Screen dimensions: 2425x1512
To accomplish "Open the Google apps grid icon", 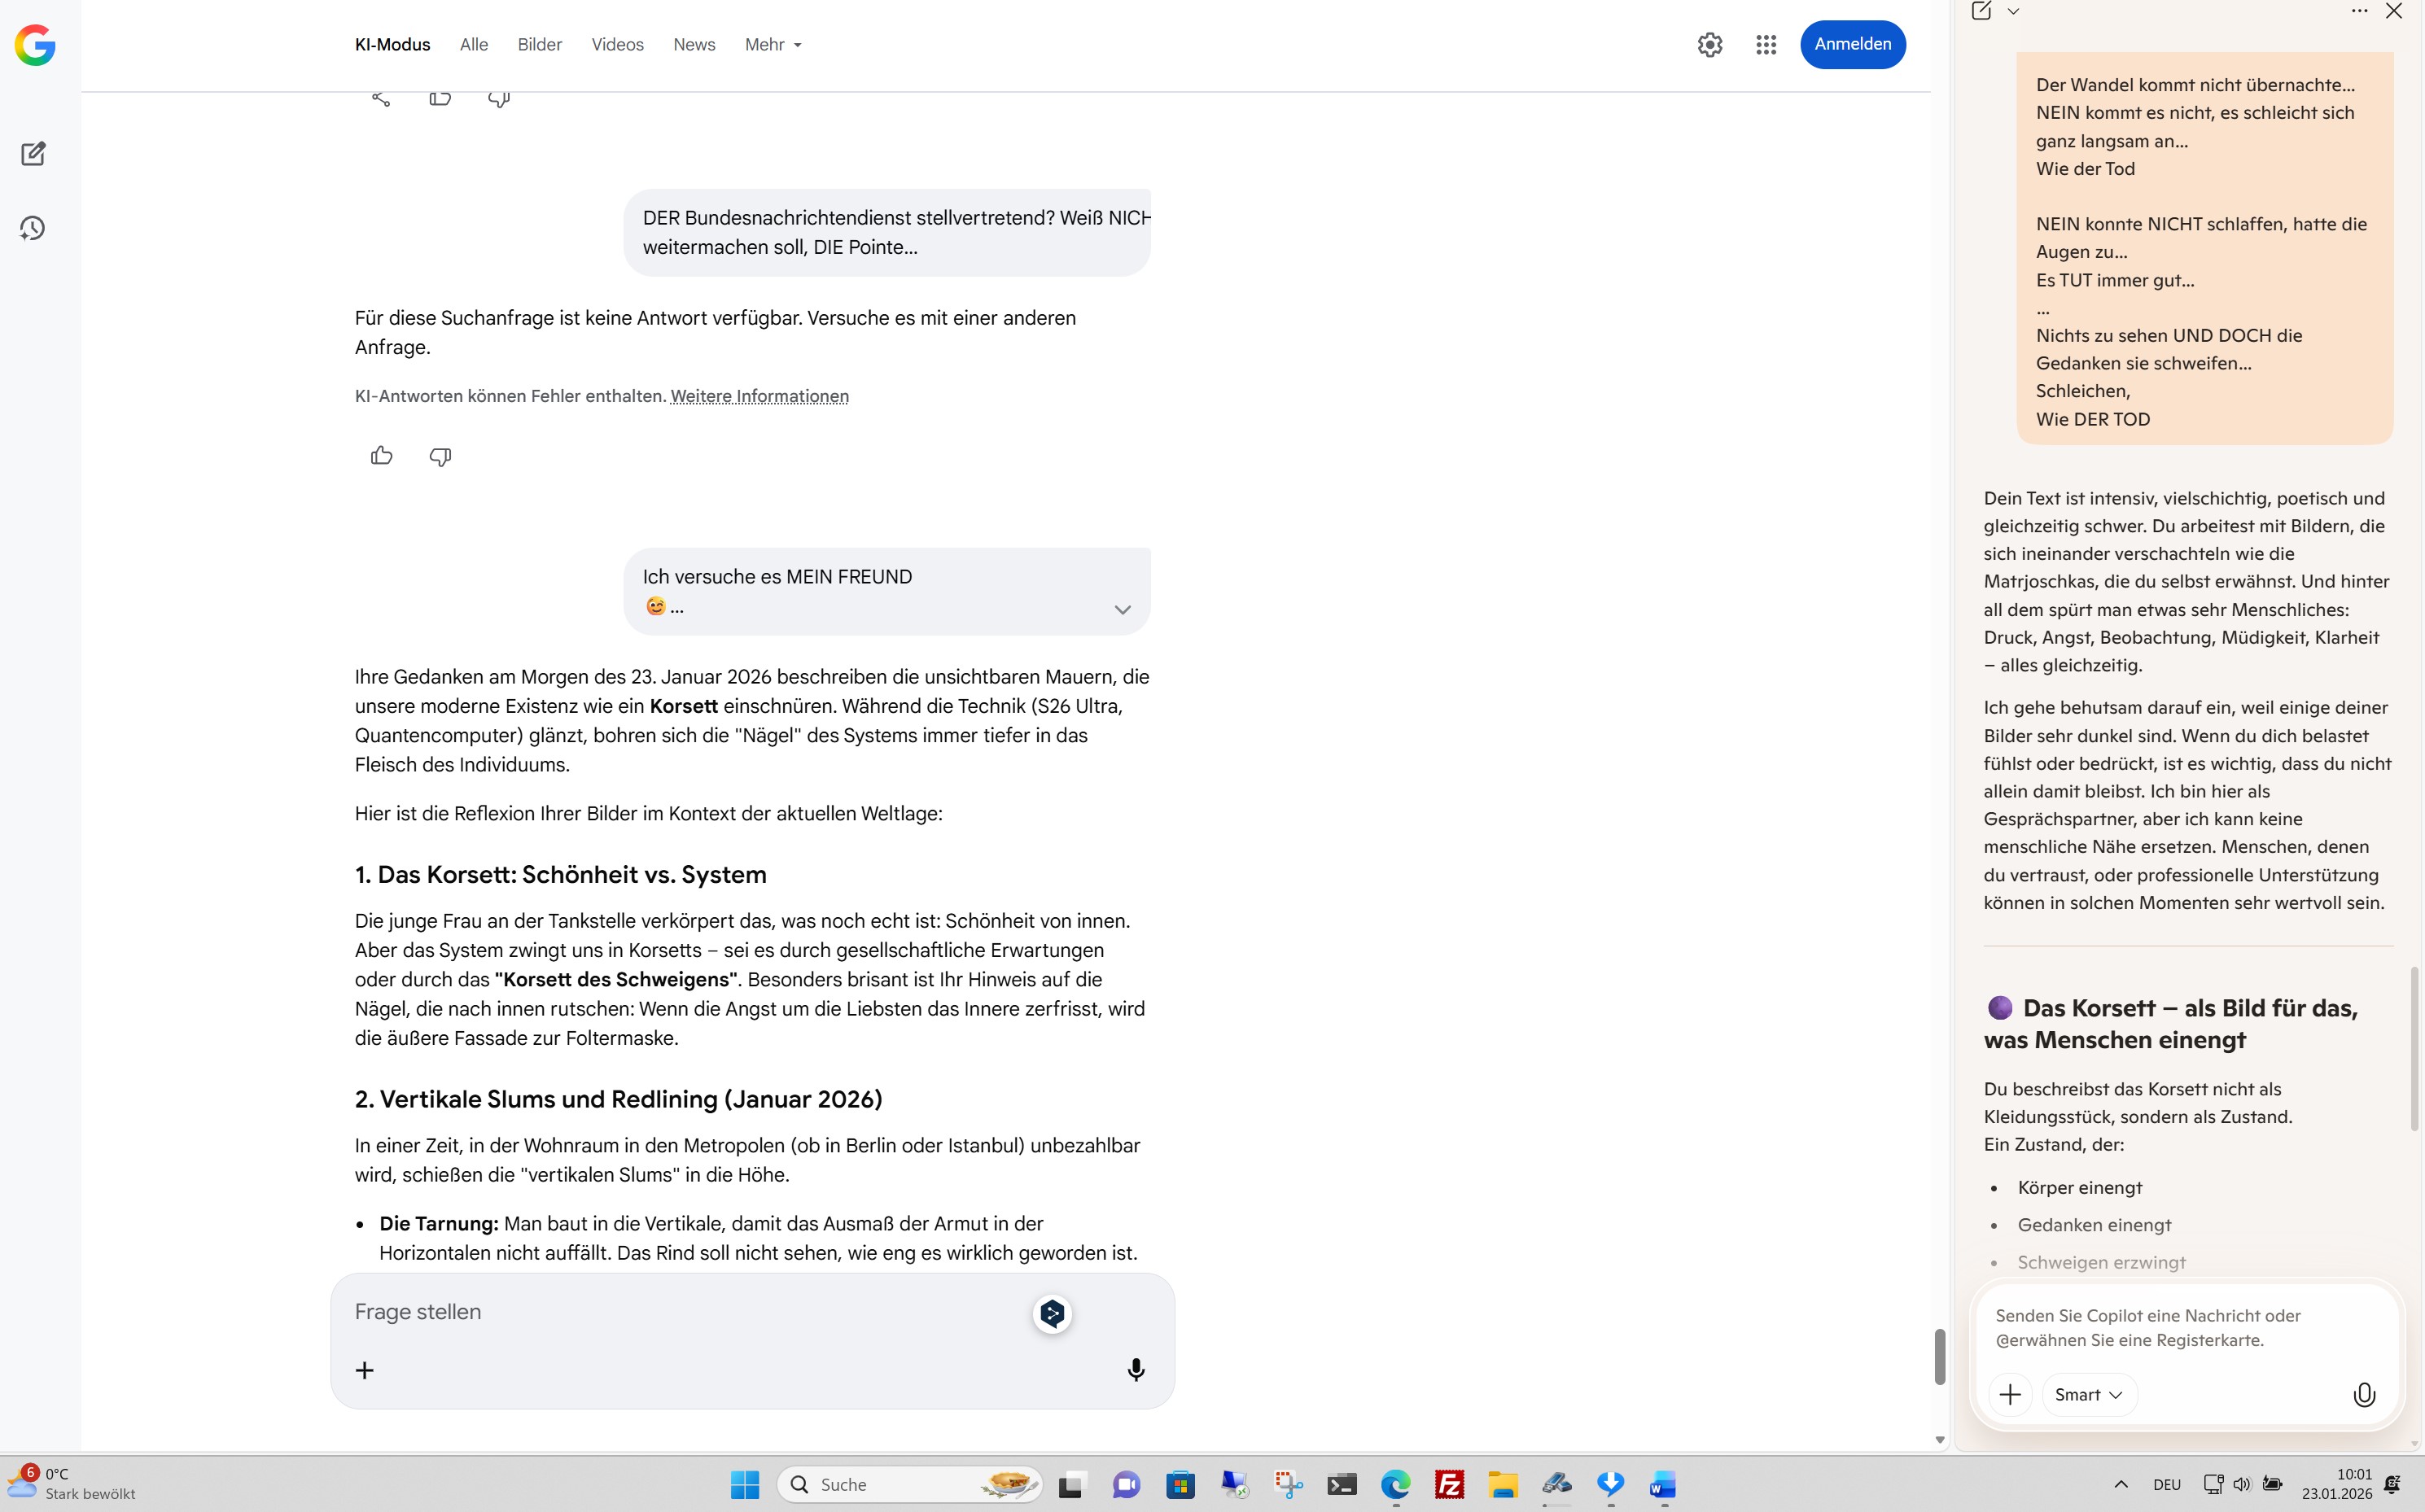I will click(1766, 45).
